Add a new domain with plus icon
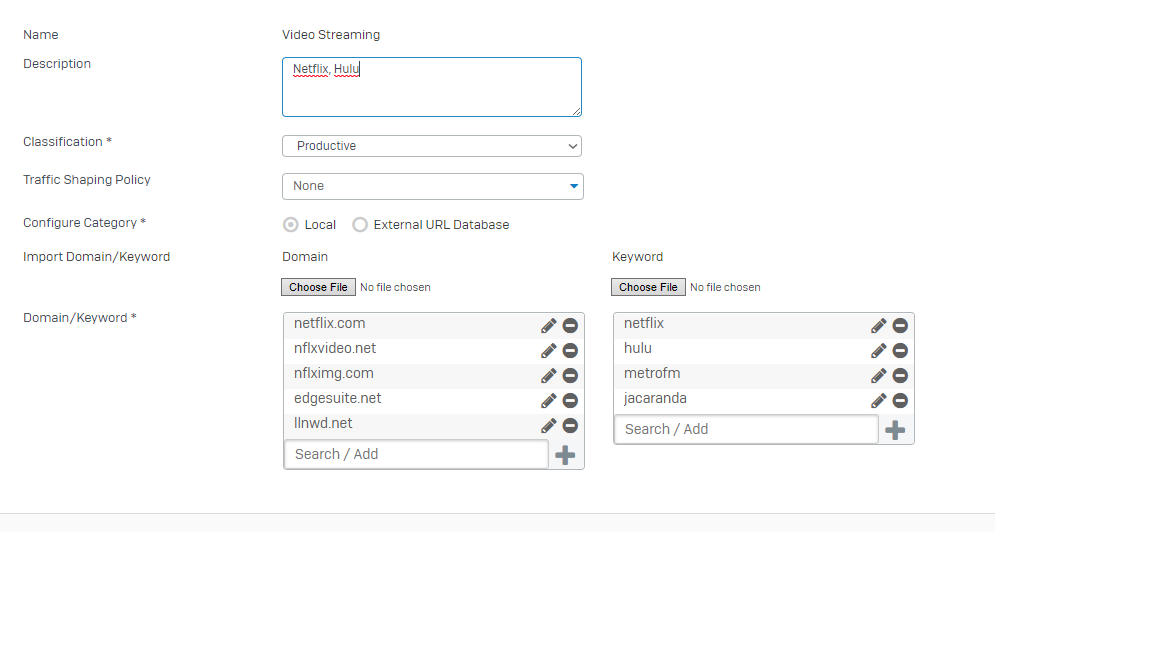1152x648 pixels. click(565, 455)
